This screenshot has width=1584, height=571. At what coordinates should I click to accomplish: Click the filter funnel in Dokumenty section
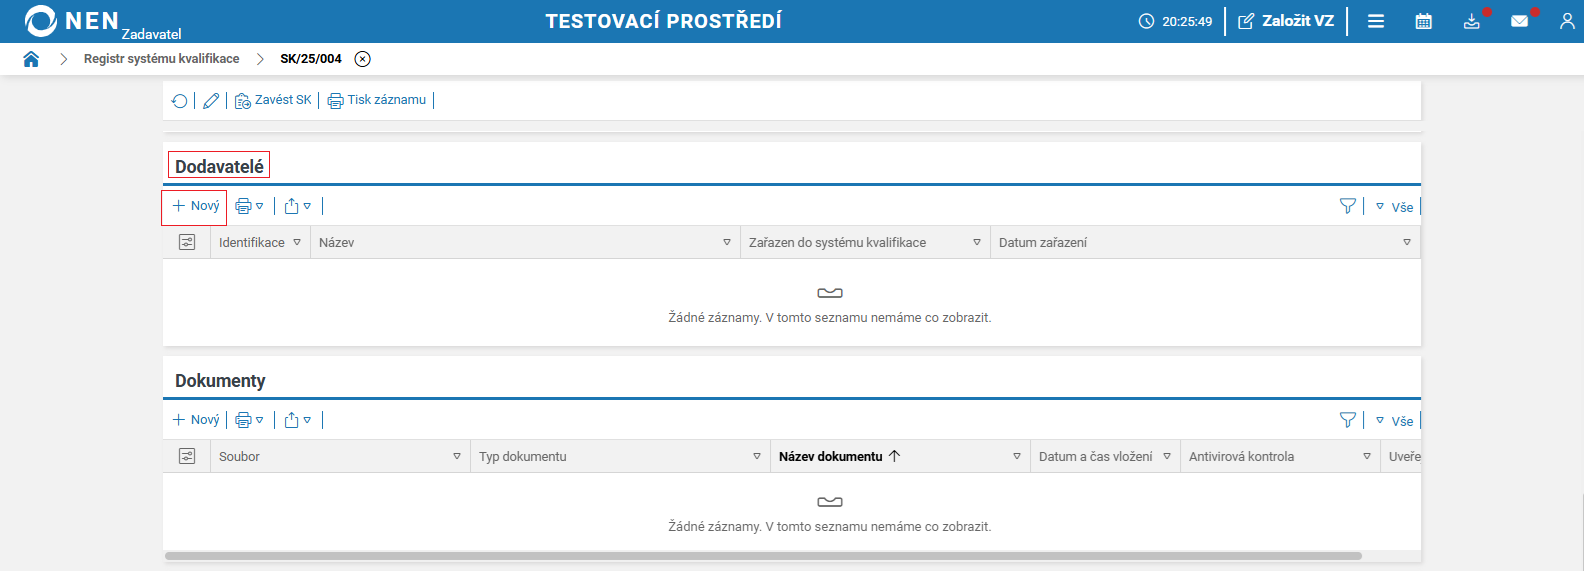tap(1347, 420)
